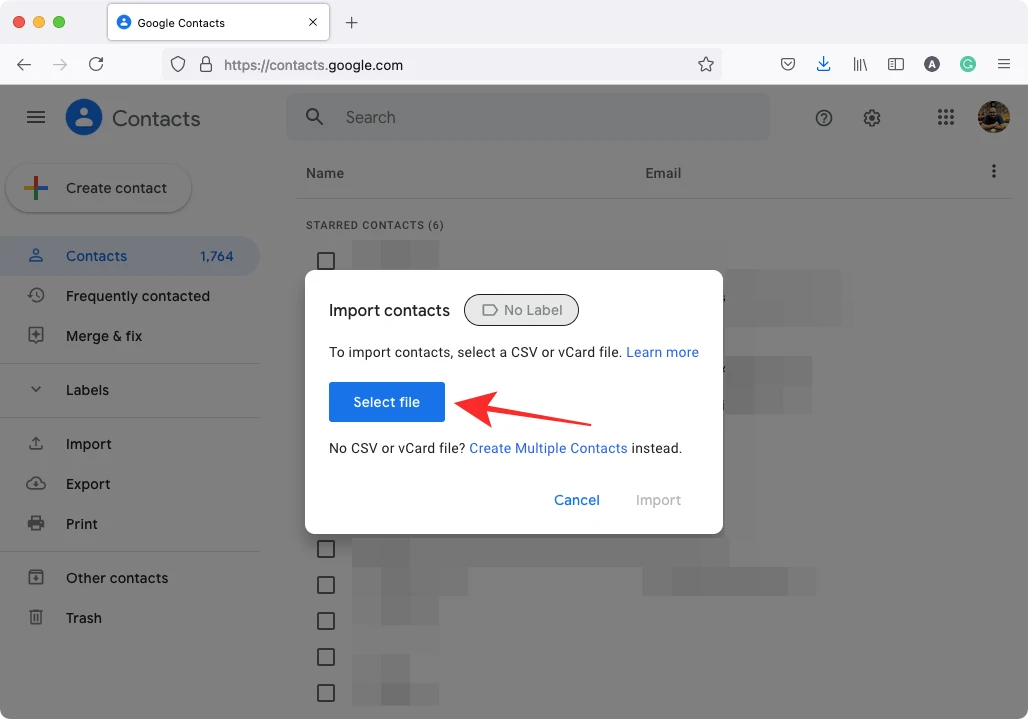Viewport: 1028px width, 719px height.
Task: Select the Google Contacts tab
Action: [x=218, y=22]
